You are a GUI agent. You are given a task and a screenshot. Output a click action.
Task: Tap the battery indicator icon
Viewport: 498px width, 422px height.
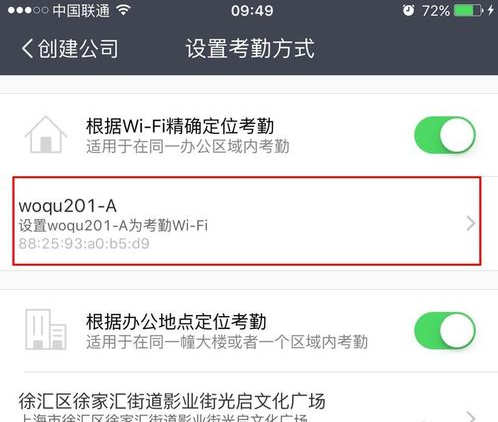pos(468,10)
